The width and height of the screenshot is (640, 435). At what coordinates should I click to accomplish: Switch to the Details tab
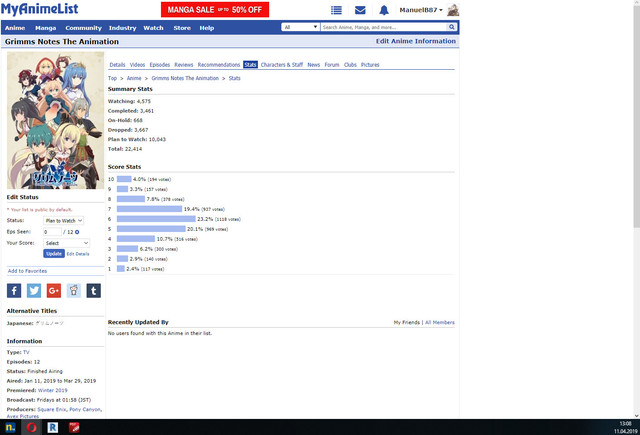click(x=117, y=64)
